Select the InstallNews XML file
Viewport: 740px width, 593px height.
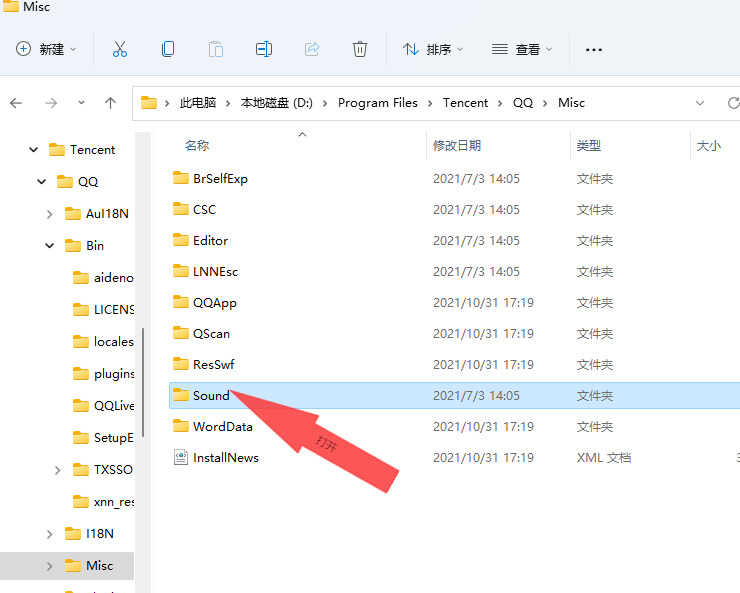point(226,458)
